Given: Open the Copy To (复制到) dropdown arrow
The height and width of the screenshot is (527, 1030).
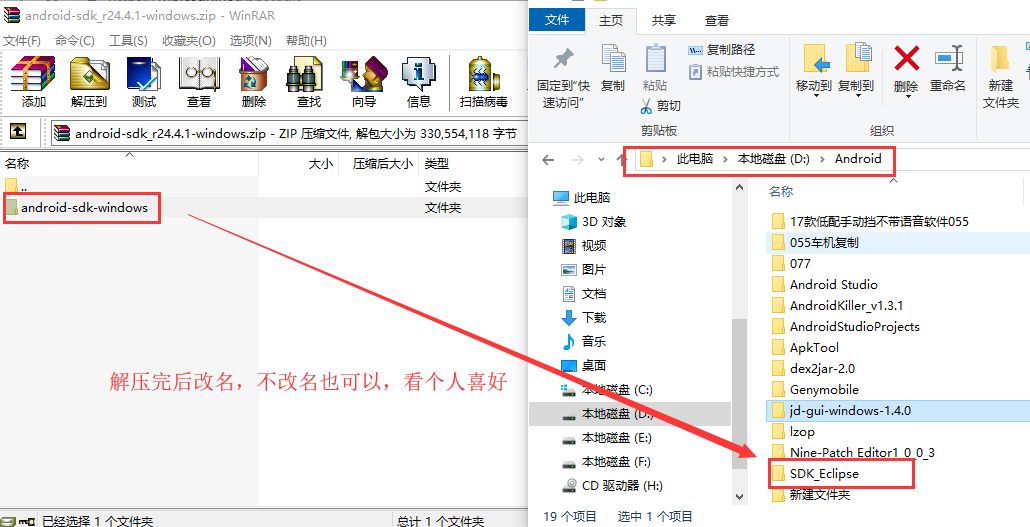Looking at the screenshot, I should coord(857,97).
